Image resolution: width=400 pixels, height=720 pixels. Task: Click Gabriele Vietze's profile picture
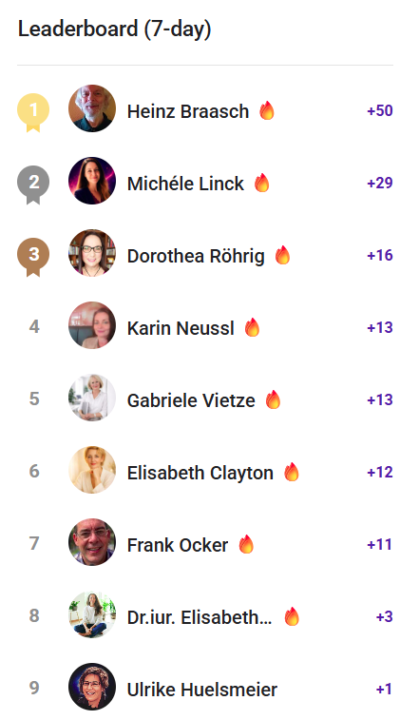tap(92, 398)
